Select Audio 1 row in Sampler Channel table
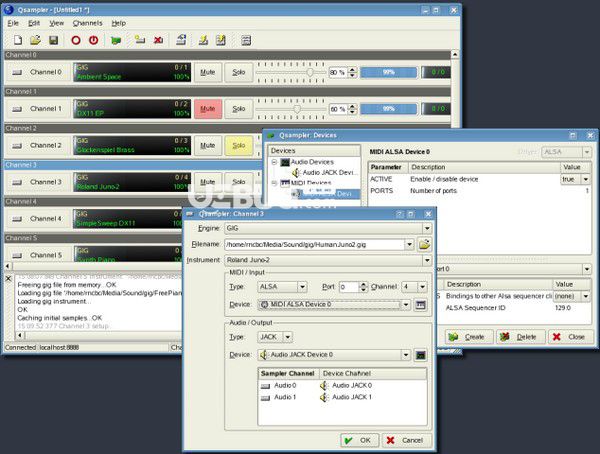Image resolution: width=600 pixels, height=454 pixels. coord(342,397)
